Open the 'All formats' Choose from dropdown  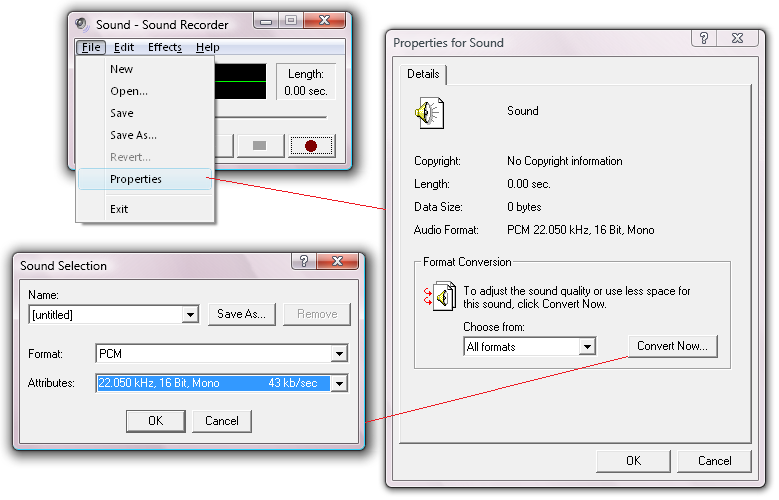point(587,347)
